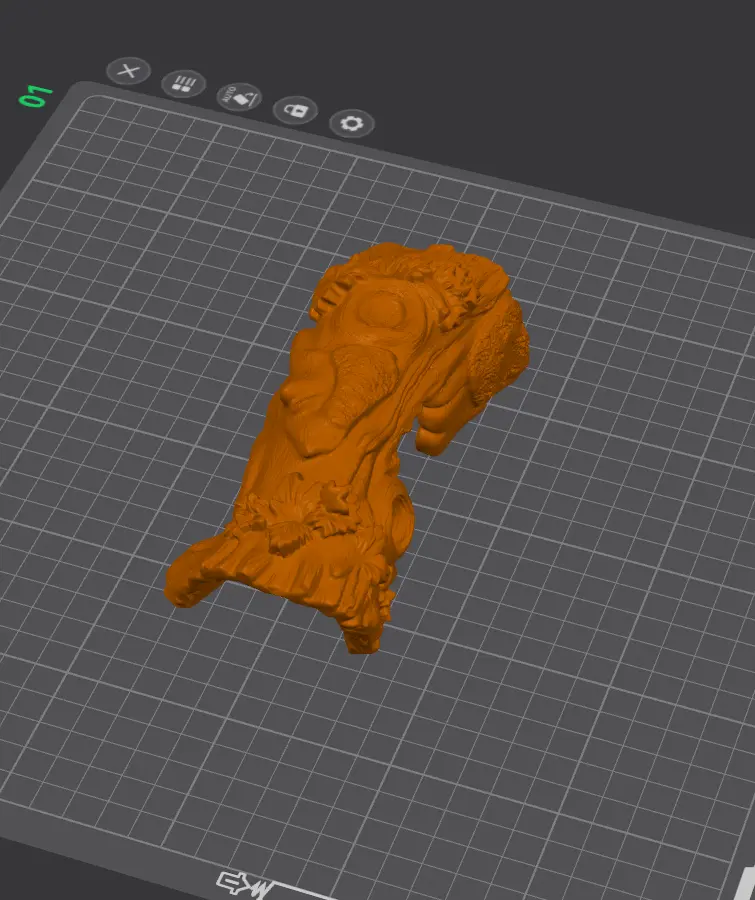Select the green plate number 01
The height and width of the screenshot is (900, 755).
pos(36,96)
